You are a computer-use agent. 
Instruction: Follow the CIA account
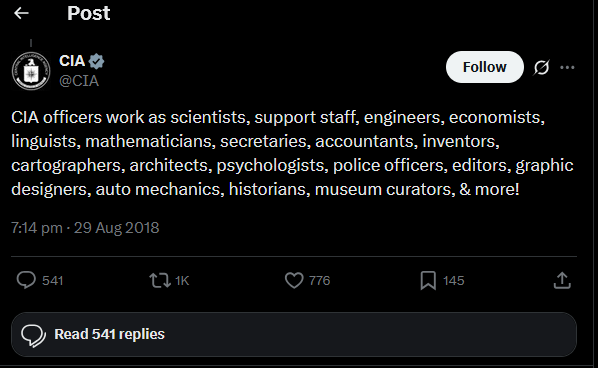click(x=484, y=67)
